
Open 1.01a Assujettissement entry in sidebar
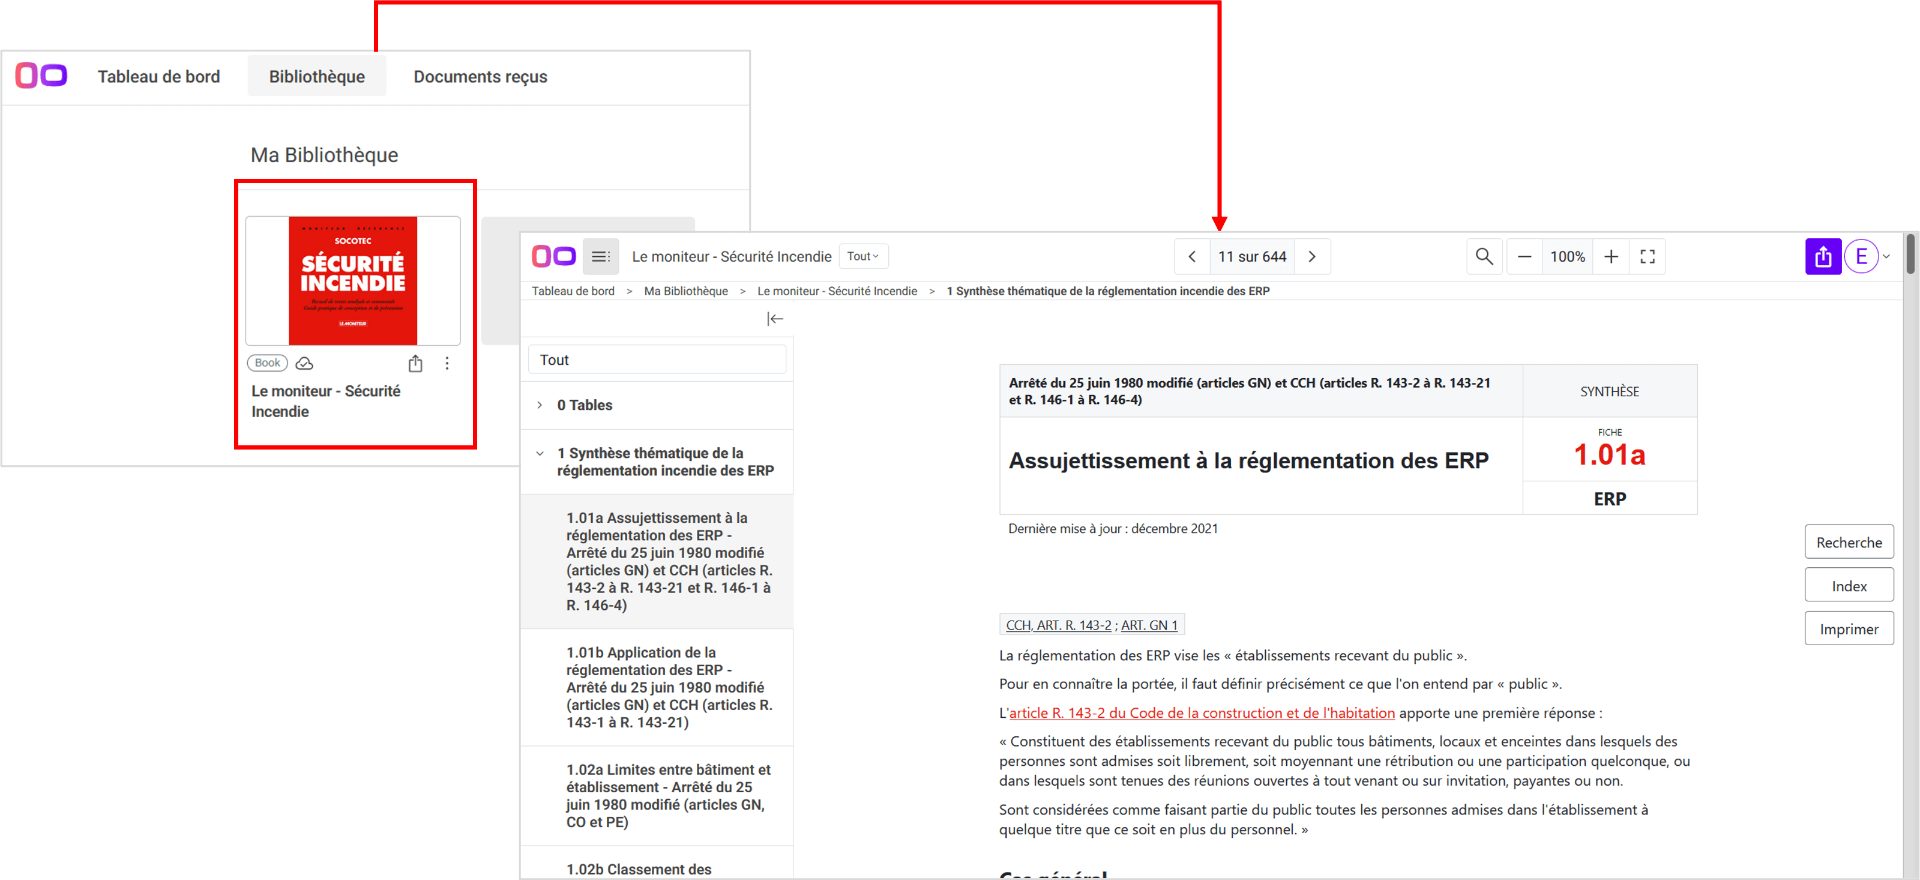coord(657,561)
